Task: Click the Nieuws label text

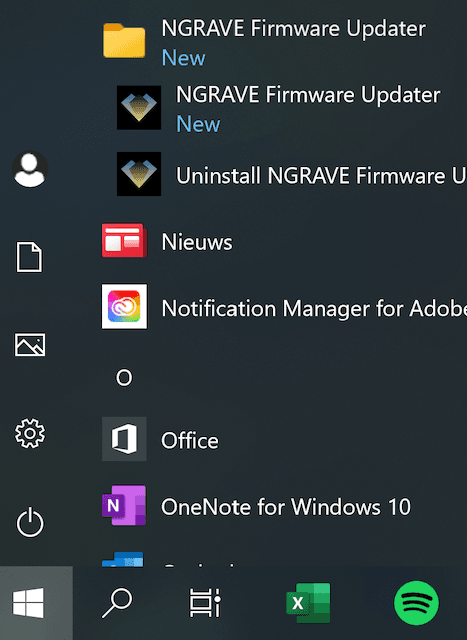Action: click(x=197, y=242)
